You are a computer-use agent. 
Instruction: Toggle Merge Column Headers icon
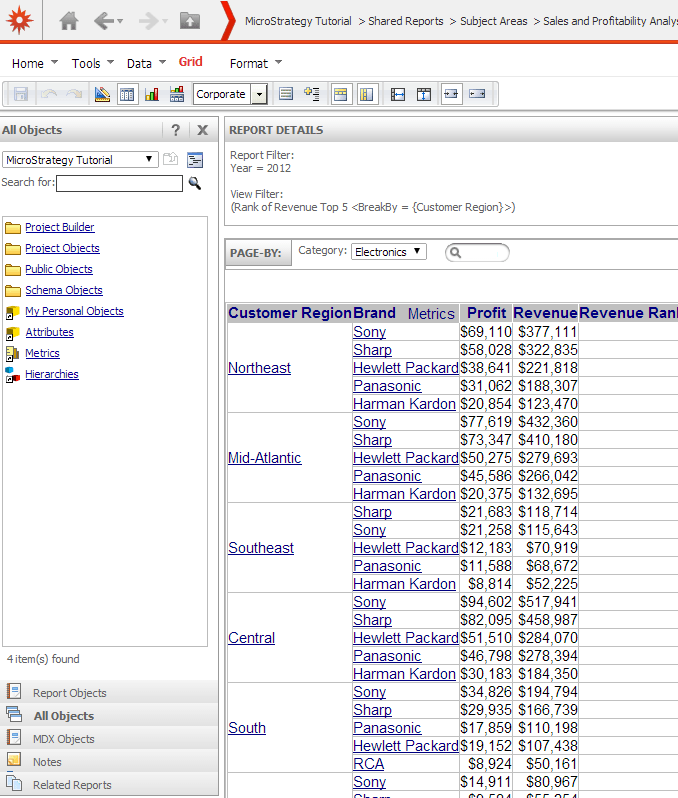pos(341,94)
